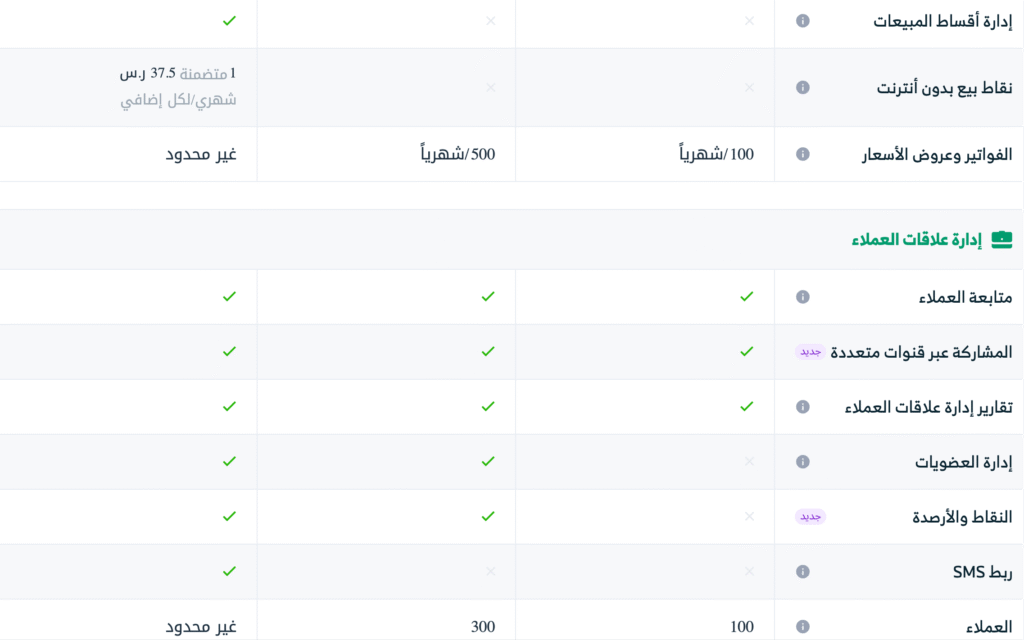1024x641 pixels.
Task: Click the ربط SMS feature label
Action: point(982,572)
